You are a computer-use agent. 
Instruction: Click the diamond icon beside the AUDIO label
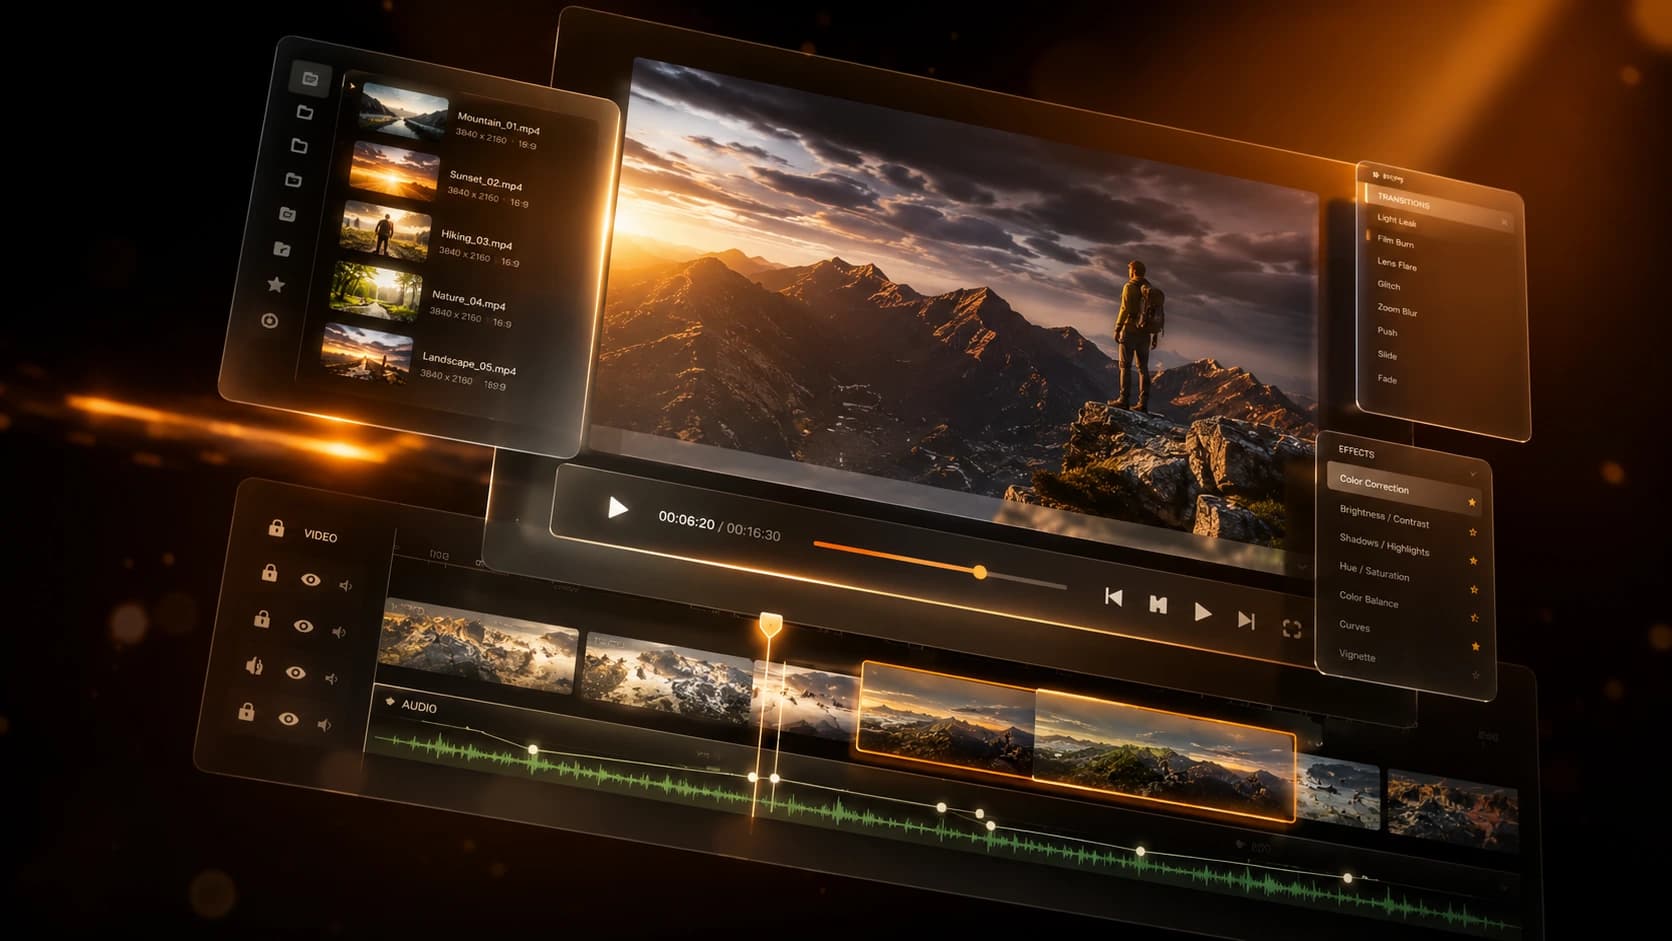click(x=390, y=702)
